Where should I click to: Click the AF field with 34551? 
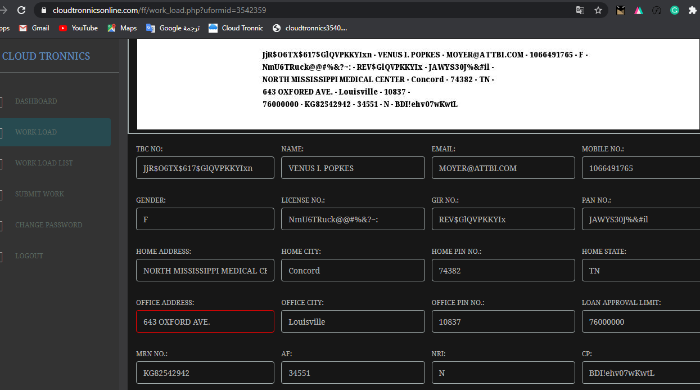pos(353,373)
